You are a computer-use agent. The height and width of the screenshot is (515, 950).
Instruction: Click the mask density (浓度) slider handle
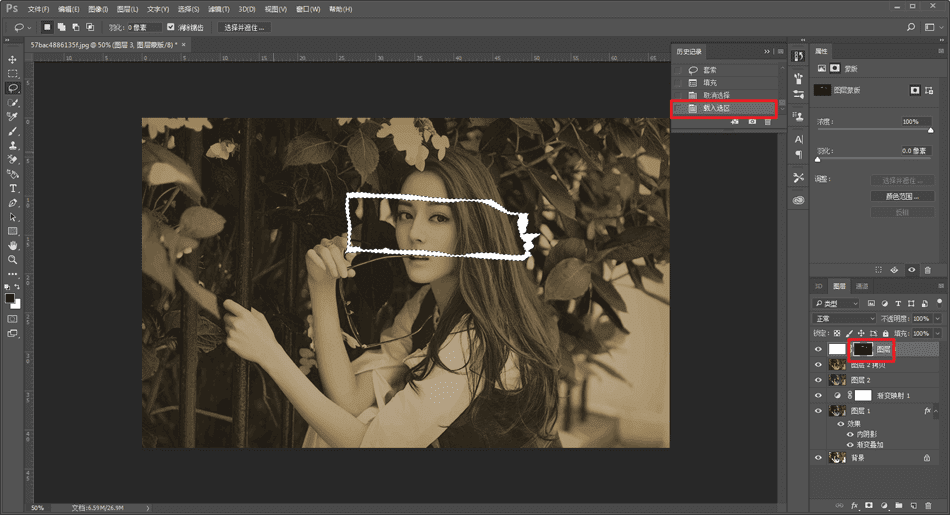point(931,130)
